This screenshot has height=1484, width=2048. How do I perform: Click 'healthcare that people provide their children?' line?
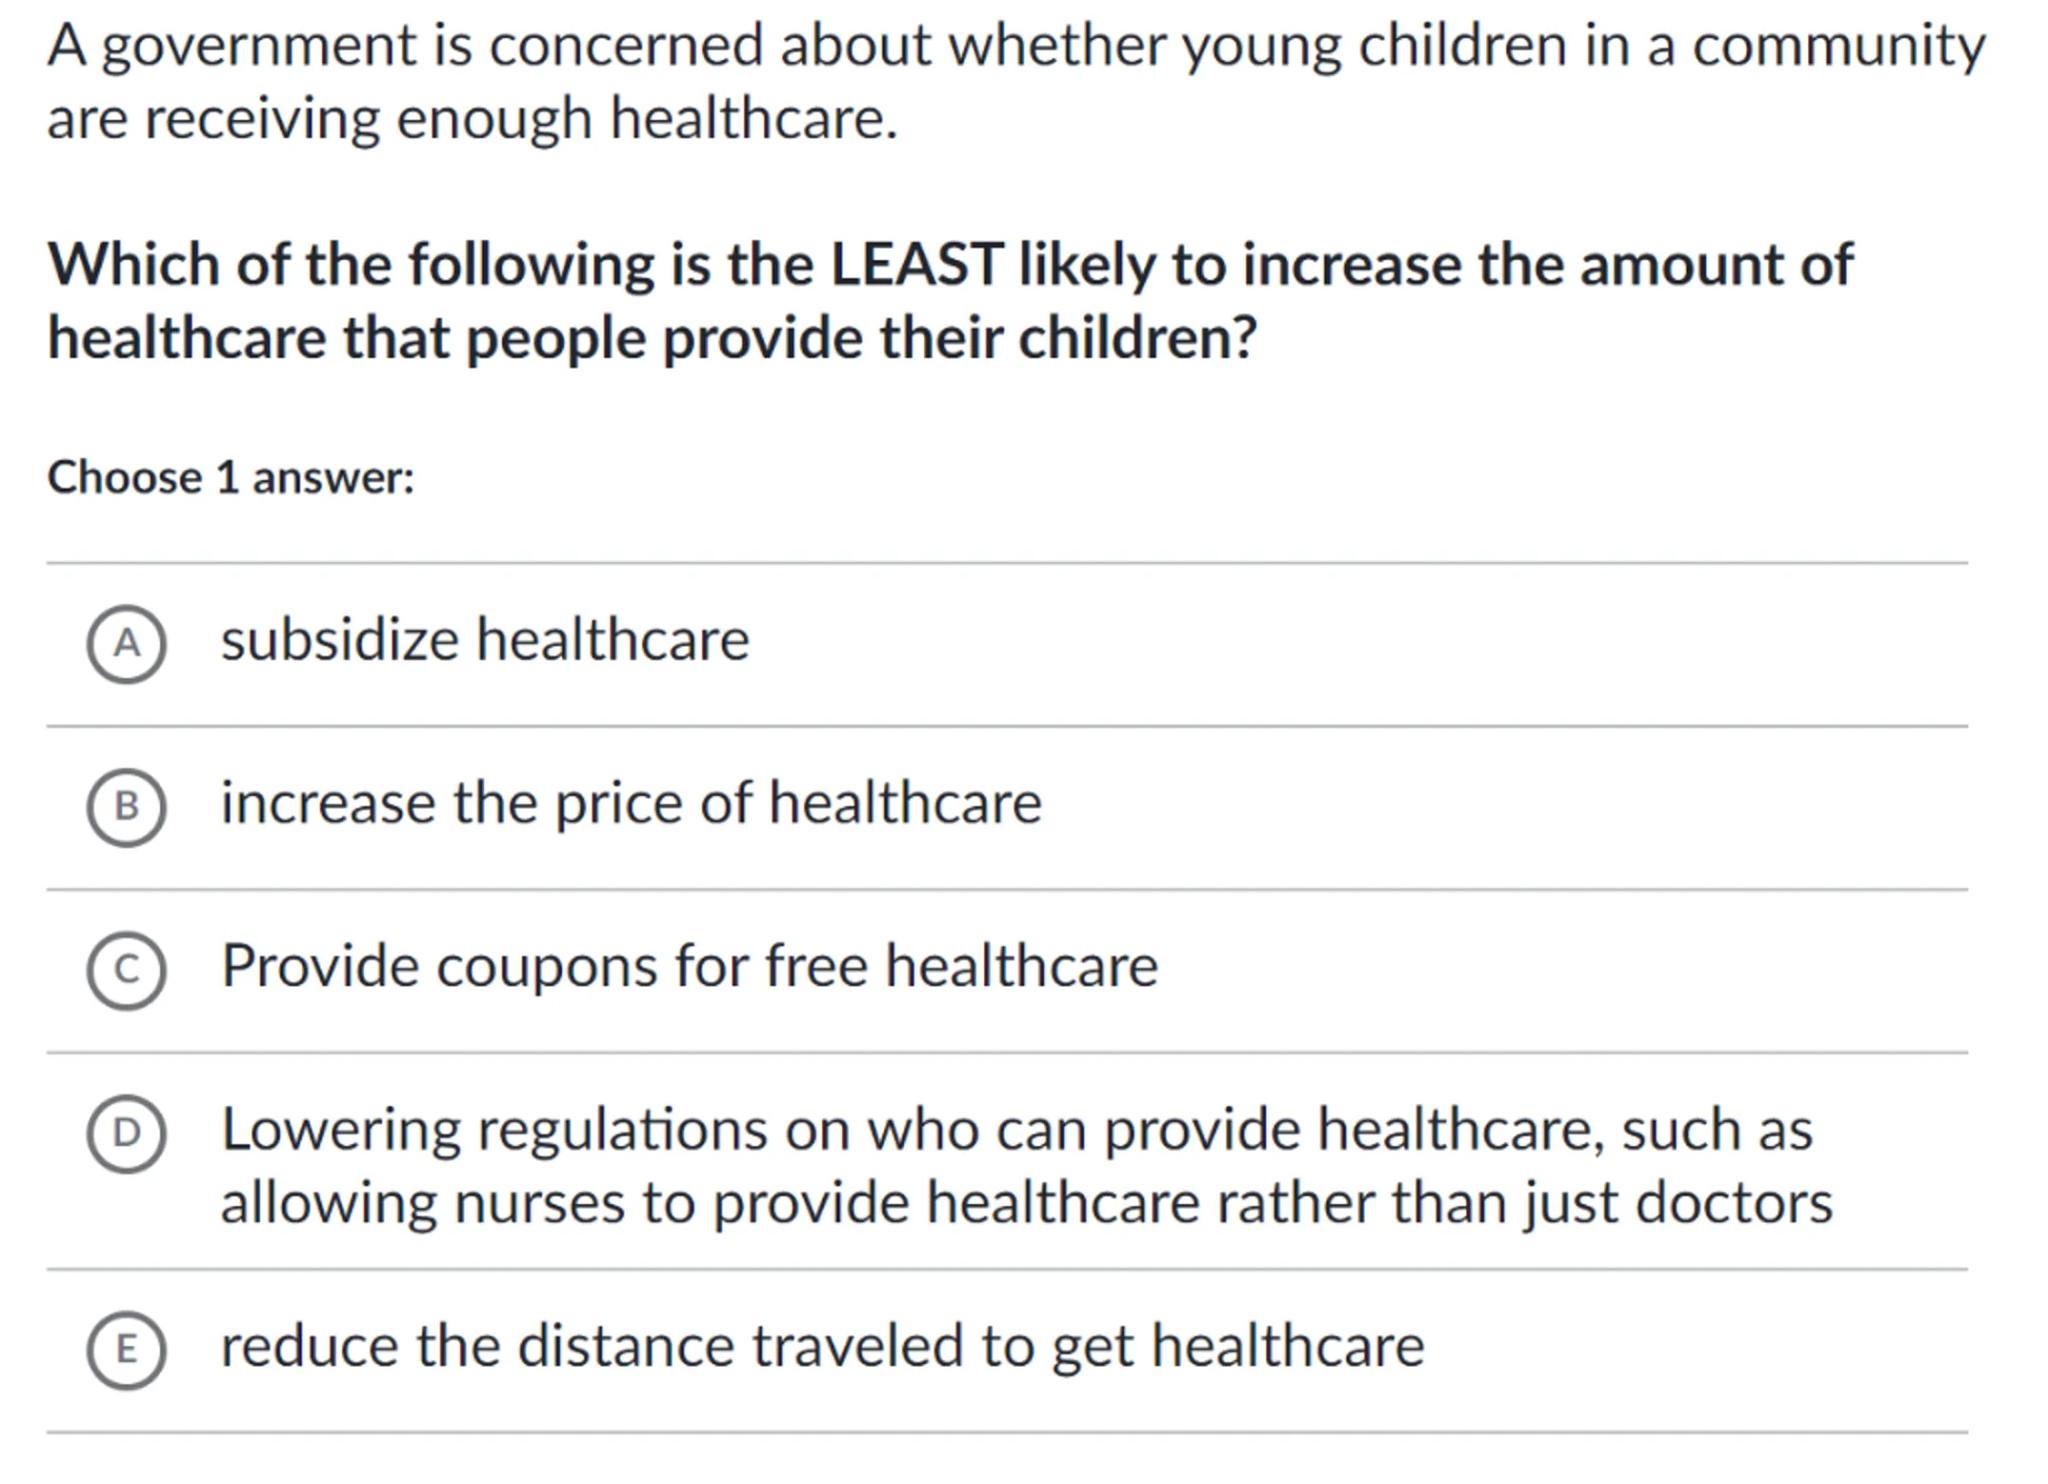pos(652,338)
